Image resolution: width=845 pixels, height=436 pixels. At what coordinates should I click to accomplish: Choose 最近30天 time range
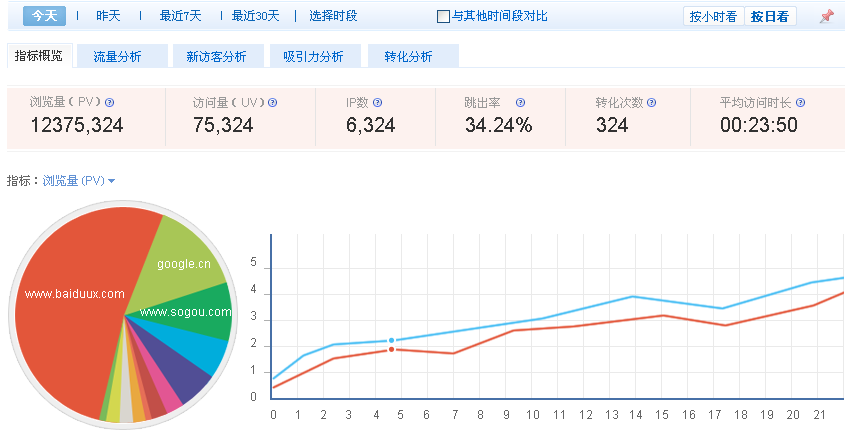(255, 16)
